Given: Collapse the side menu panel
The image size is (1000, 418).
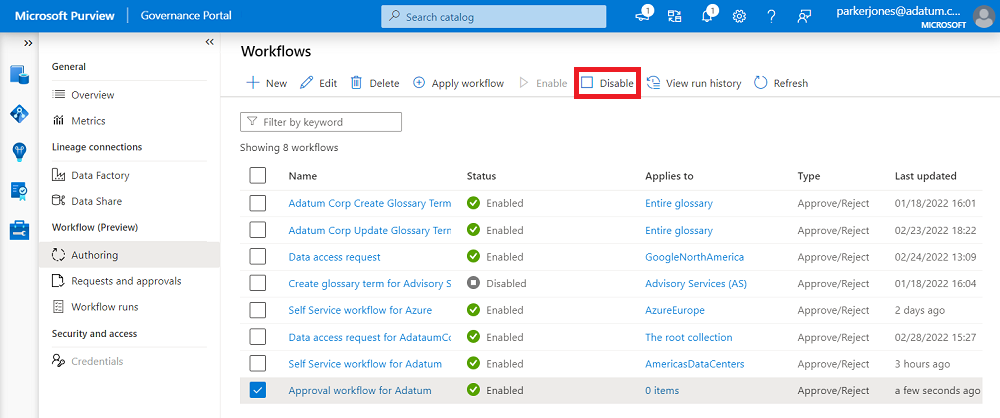Looking at the screenshot, I should 209,42.
